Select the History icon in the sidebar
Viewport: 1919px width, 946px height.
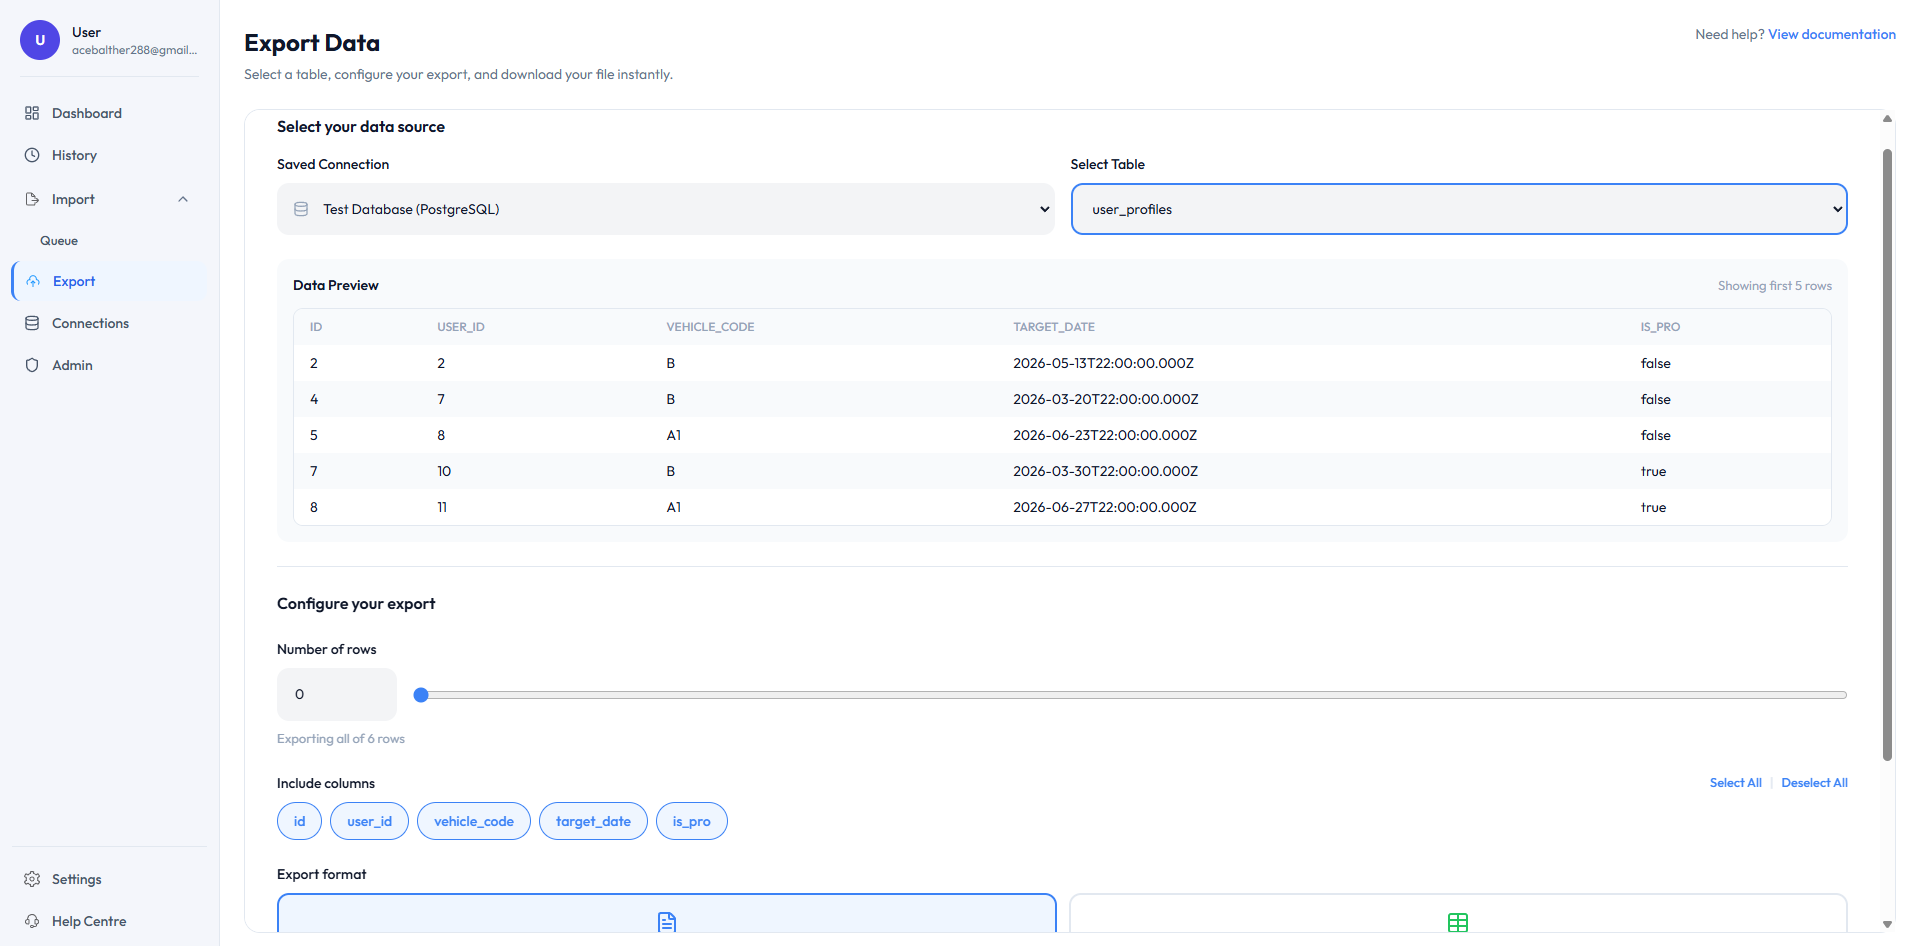[33, 155]
